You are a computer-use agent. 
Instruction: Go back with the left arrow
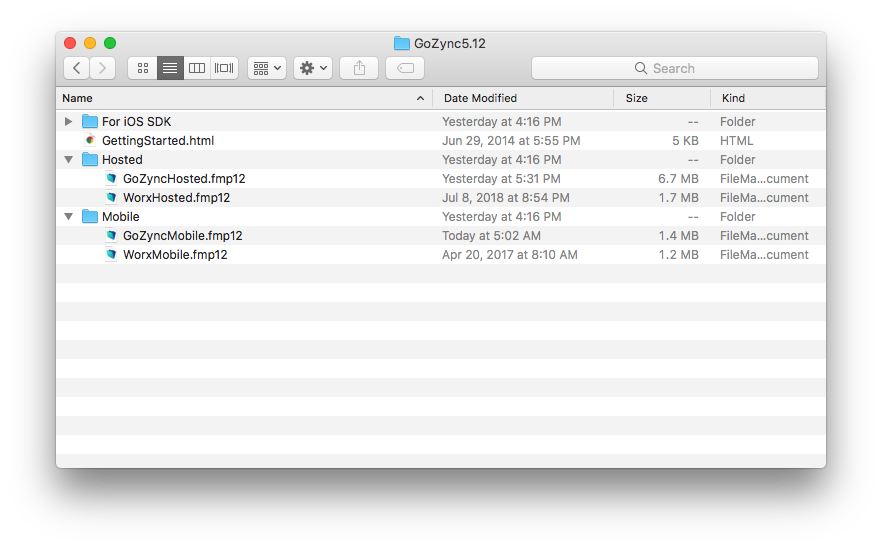76,68
